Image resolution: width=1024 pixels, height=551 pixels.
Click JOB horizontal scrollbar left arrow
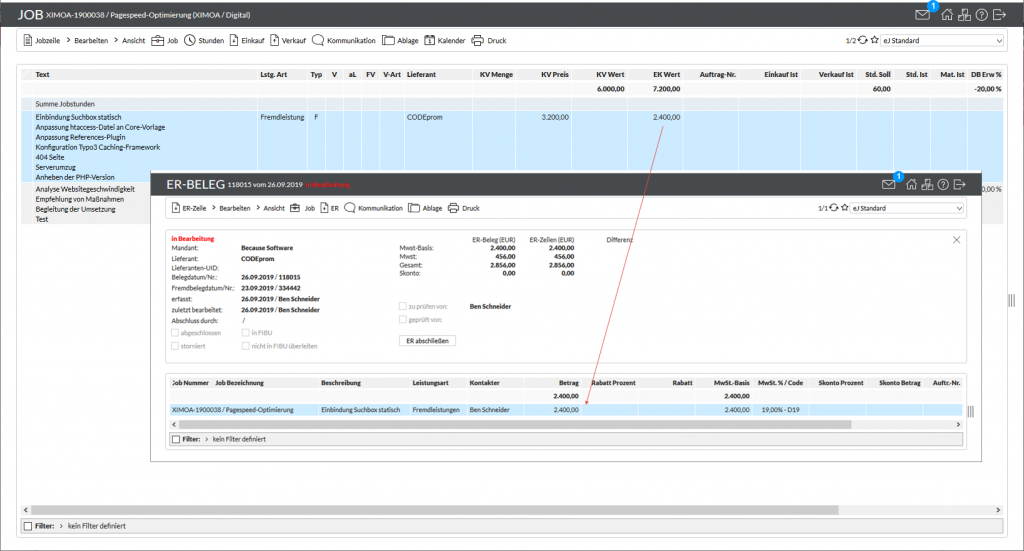pos(25,510)
